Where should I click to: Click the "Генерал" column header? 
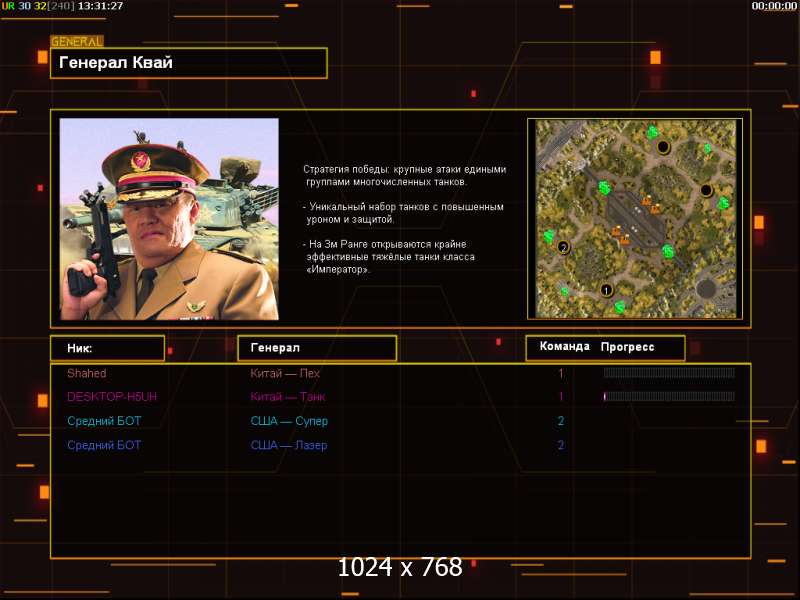316,348
